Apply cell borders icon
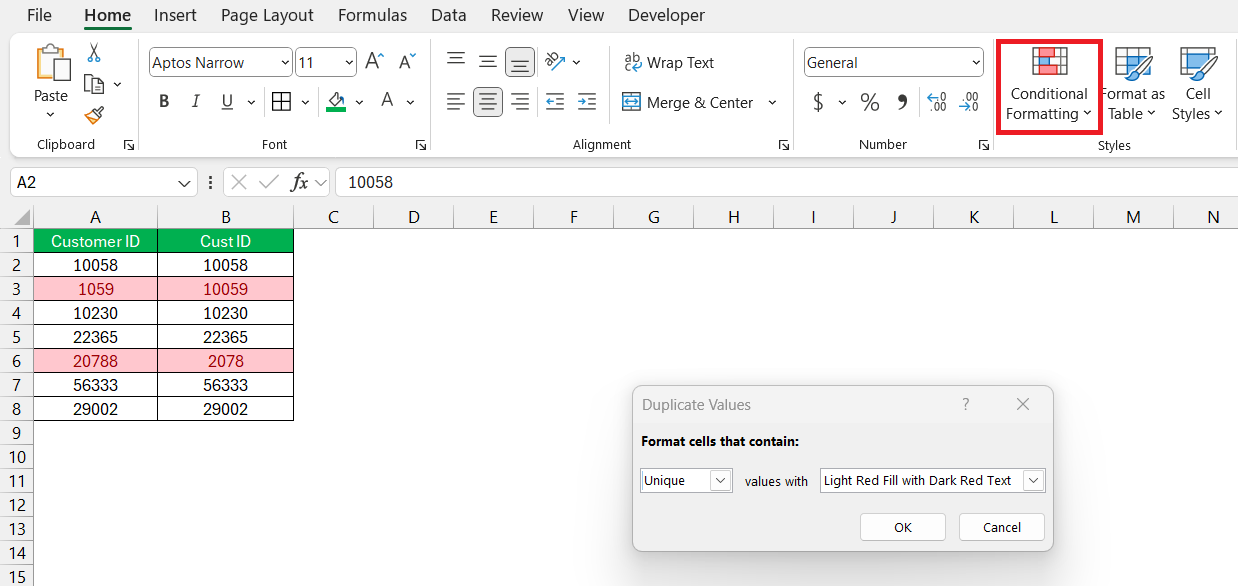Screen dimensions: 1238x586 click(281, 102)
